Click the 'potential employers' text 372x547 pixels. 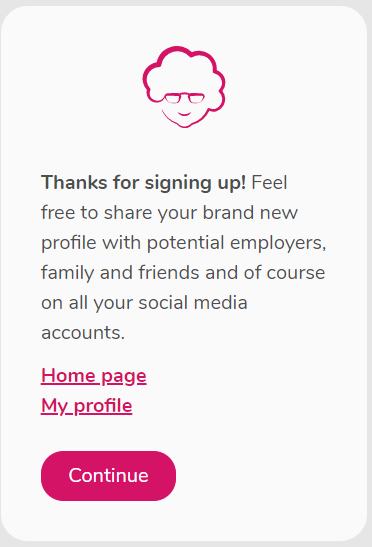(x=236, y=242)
